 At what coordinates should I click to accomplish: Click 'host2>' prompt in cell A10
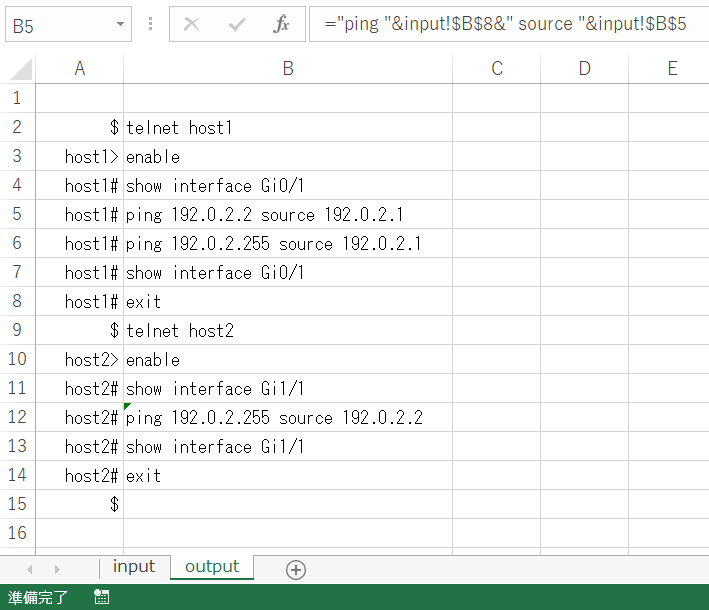91,359
